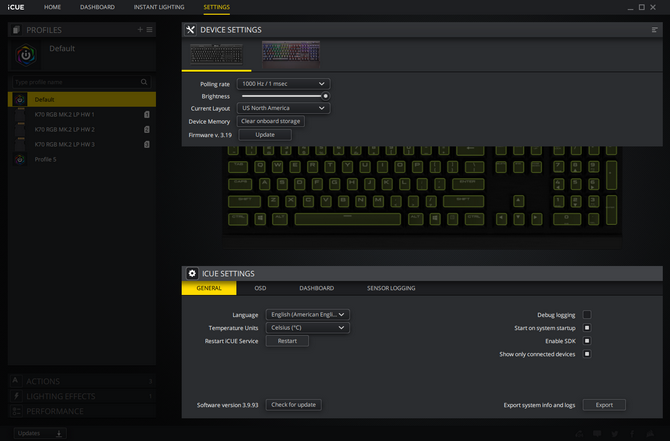Open the Current Layout dropdown
This screenshot has height=441, width=670.
tap(283, 108)
